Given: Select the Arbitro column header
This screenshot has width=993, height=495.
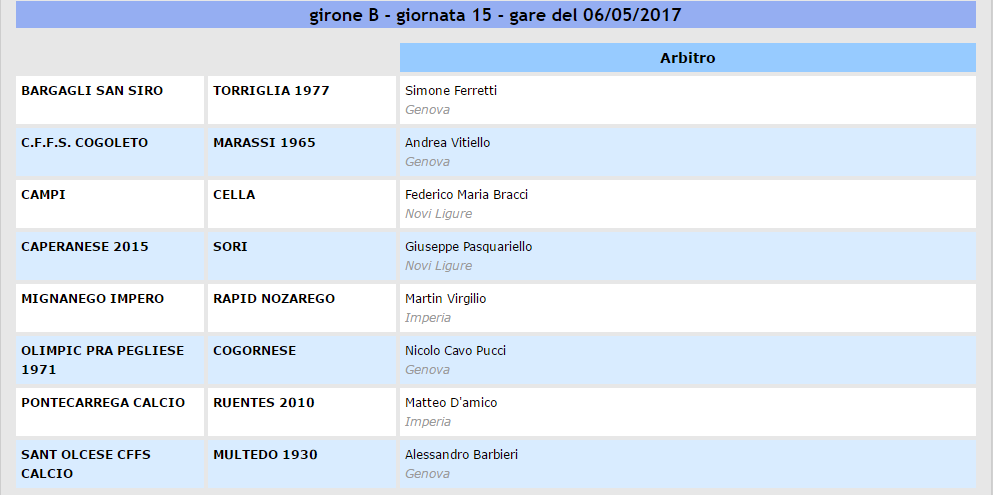Looking at the screenshot, I should (688, 58).
